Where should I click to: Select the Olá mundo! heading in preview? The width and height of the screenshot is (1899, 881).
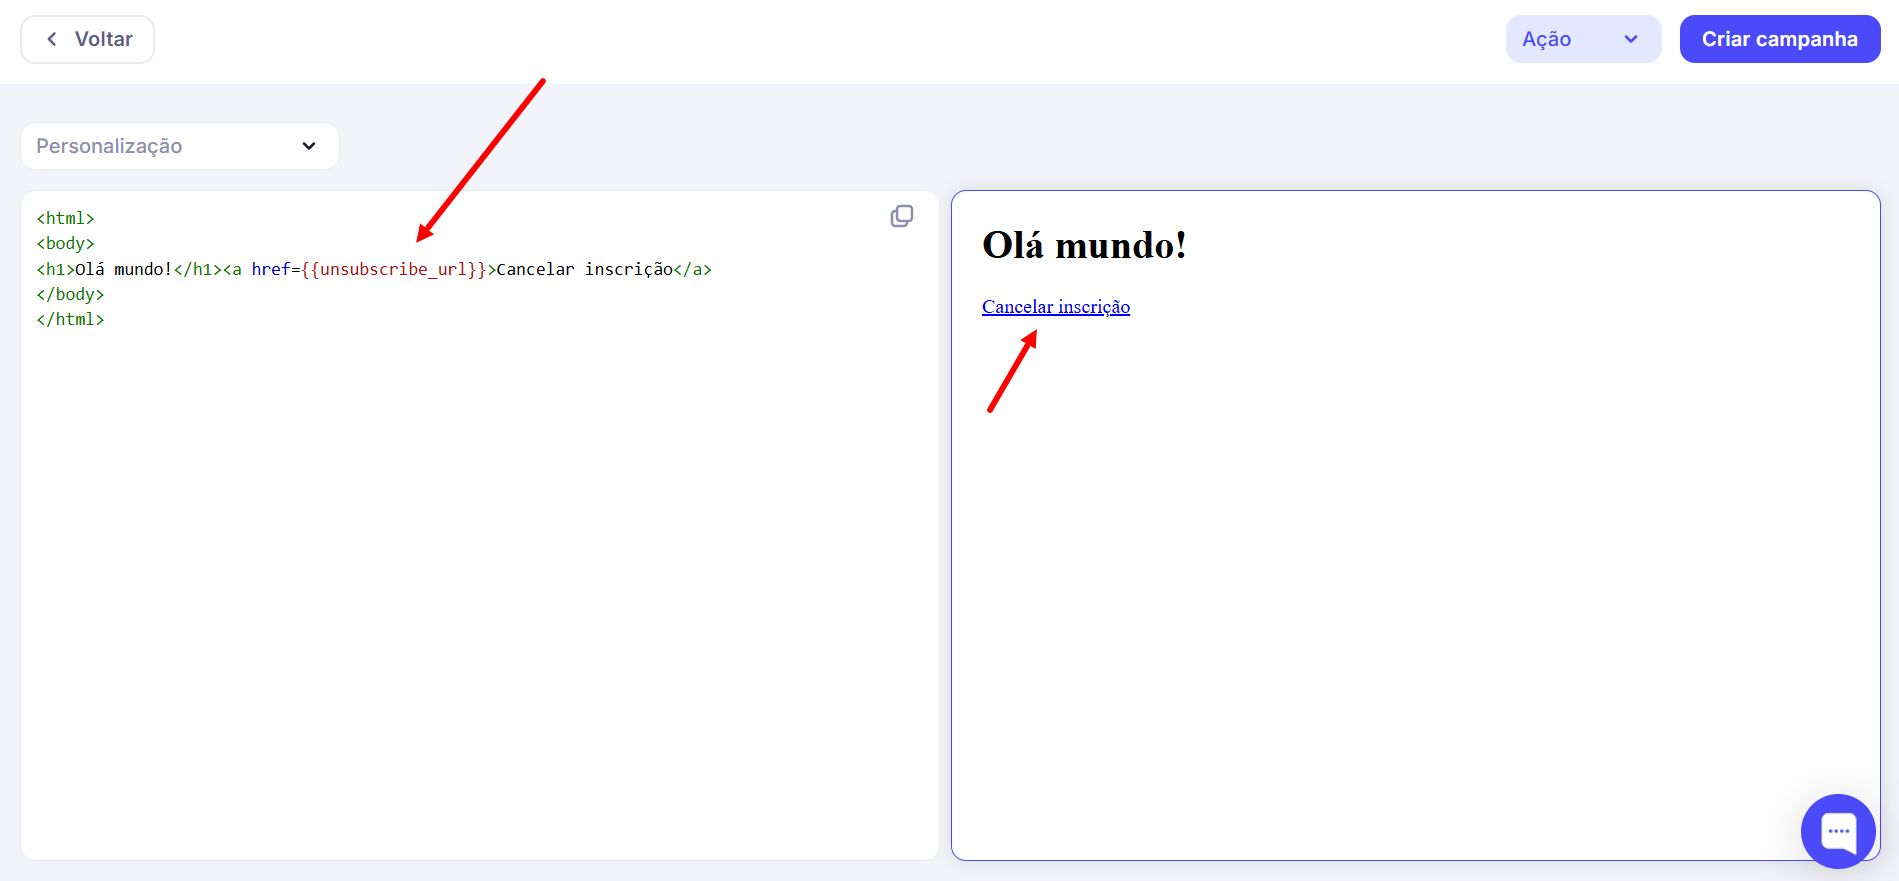[1084, 245]
